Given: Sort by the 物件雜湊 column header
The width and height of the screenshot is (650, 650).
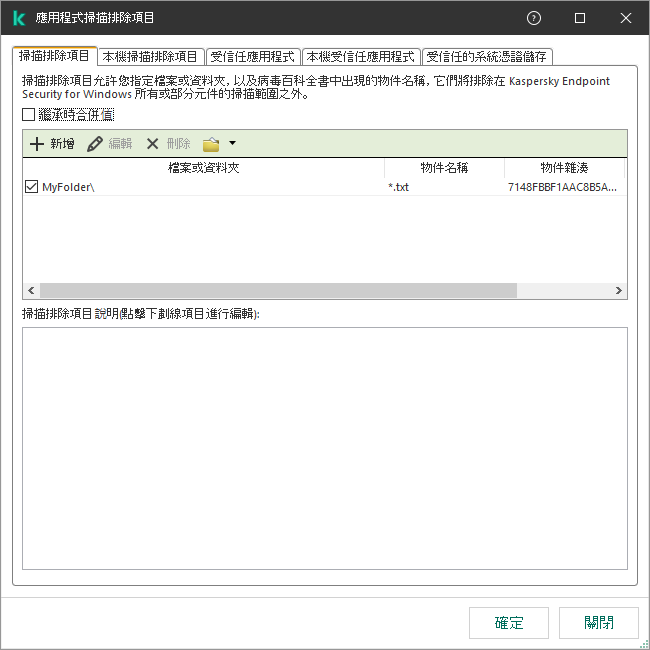Looking at the screenshot, I should (x=564, y=168).
